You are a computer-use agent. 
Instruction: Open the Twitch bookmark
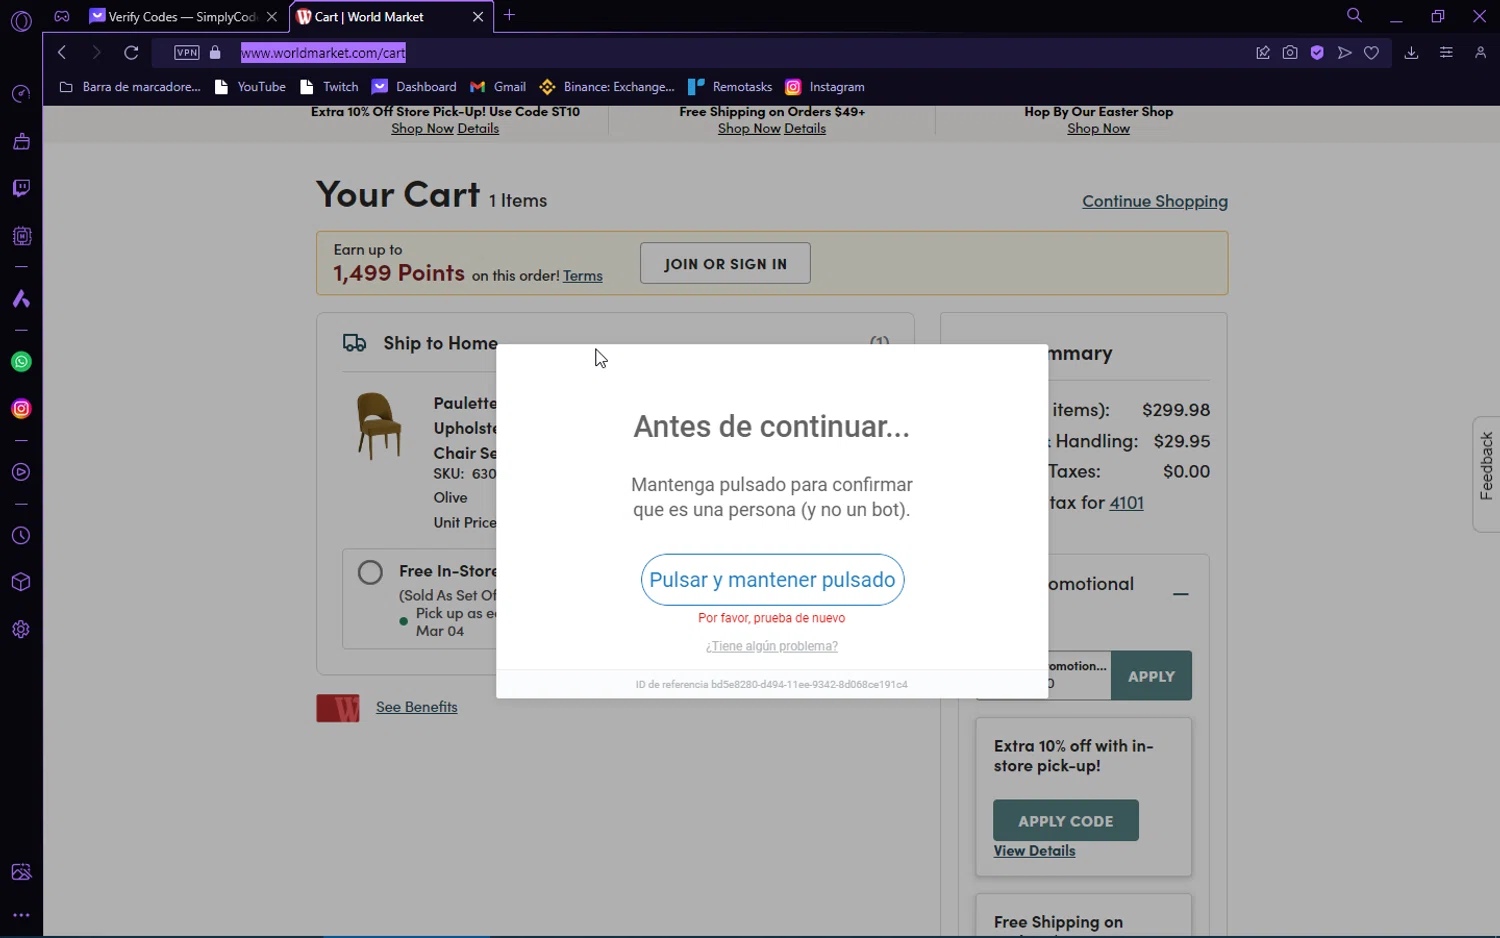point(329,87)
